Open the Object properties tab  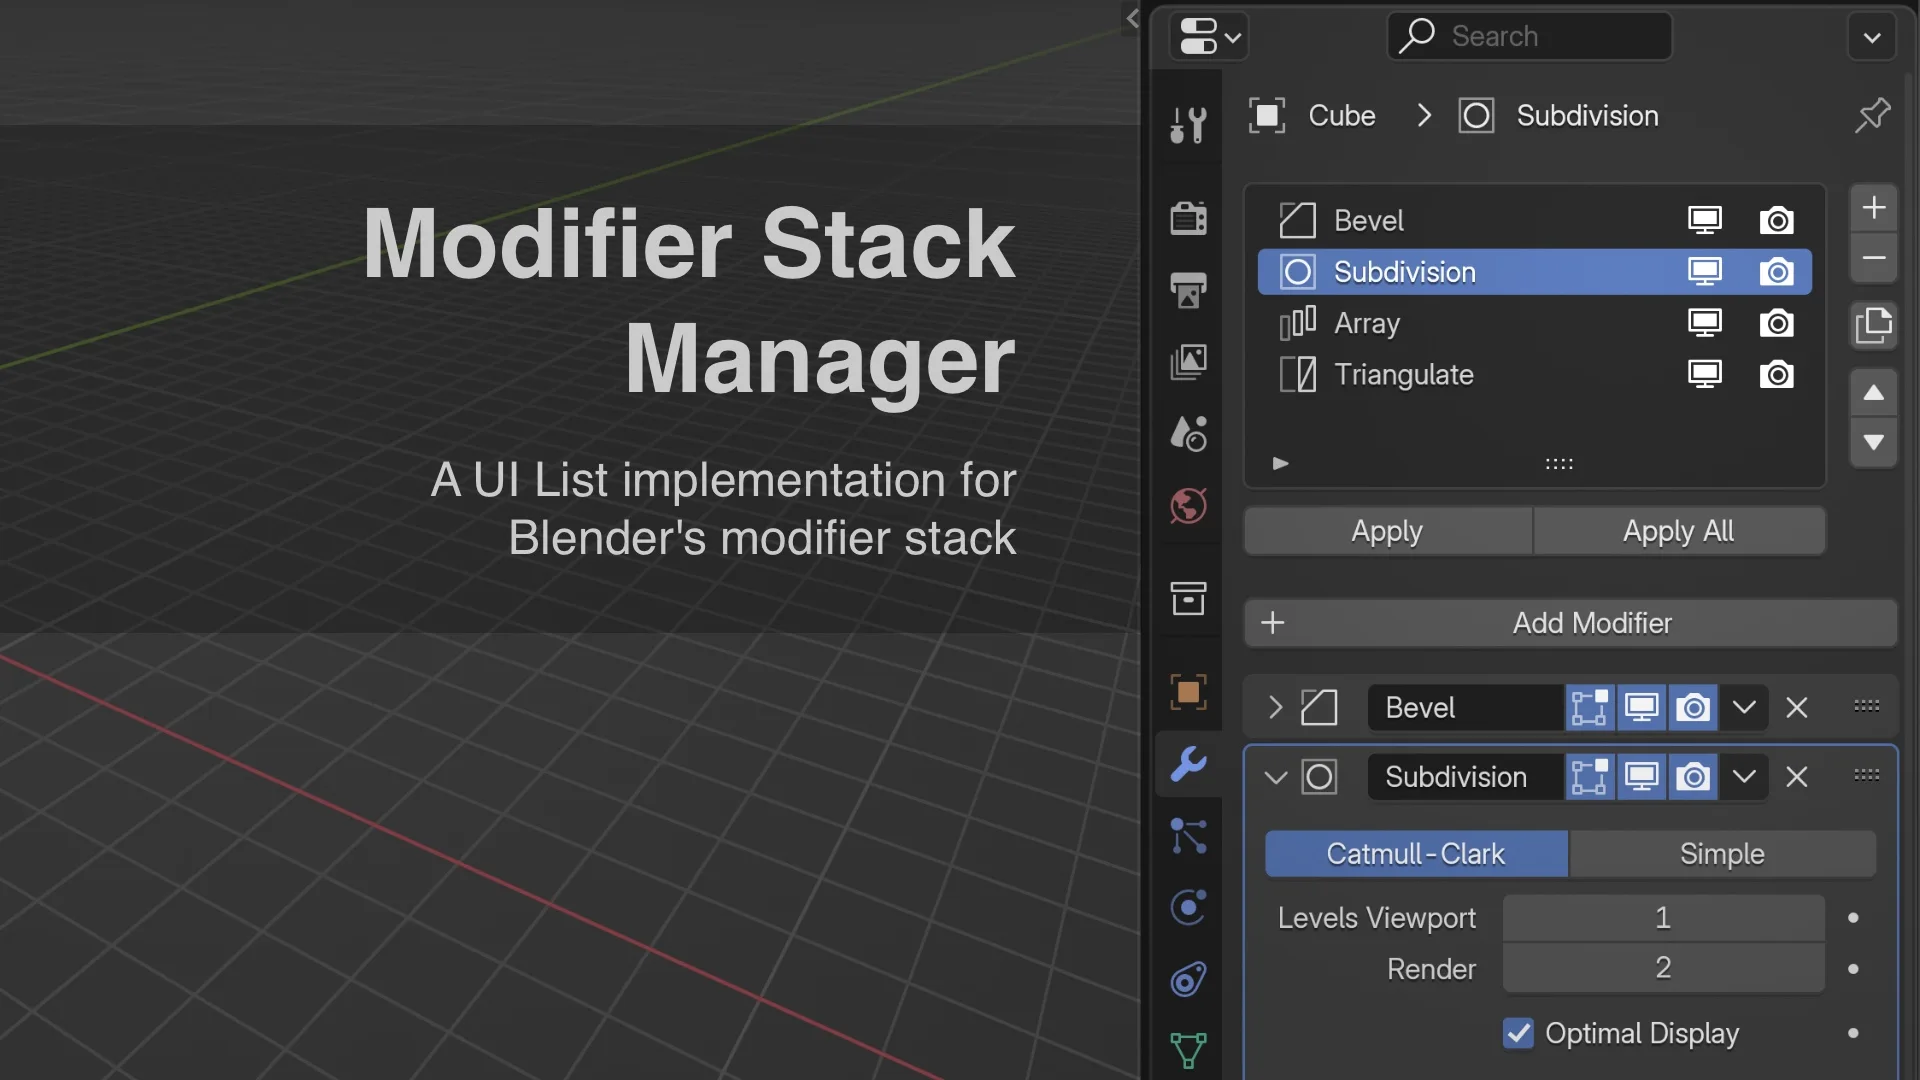point(1188,691)
